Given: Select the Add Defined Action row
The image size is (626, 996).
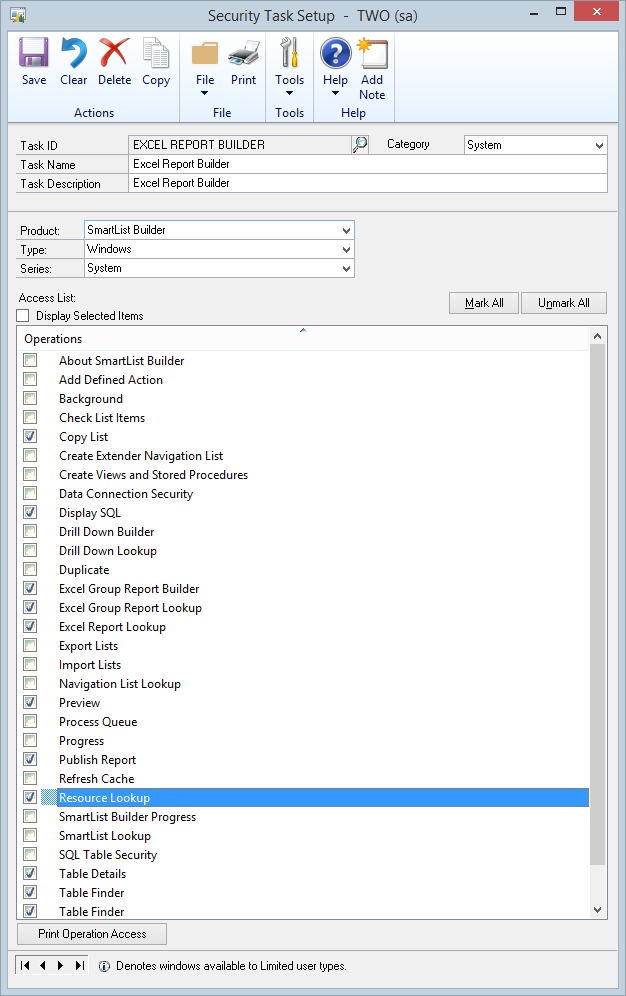Looking at the screenshot, I should coord(303,379).
